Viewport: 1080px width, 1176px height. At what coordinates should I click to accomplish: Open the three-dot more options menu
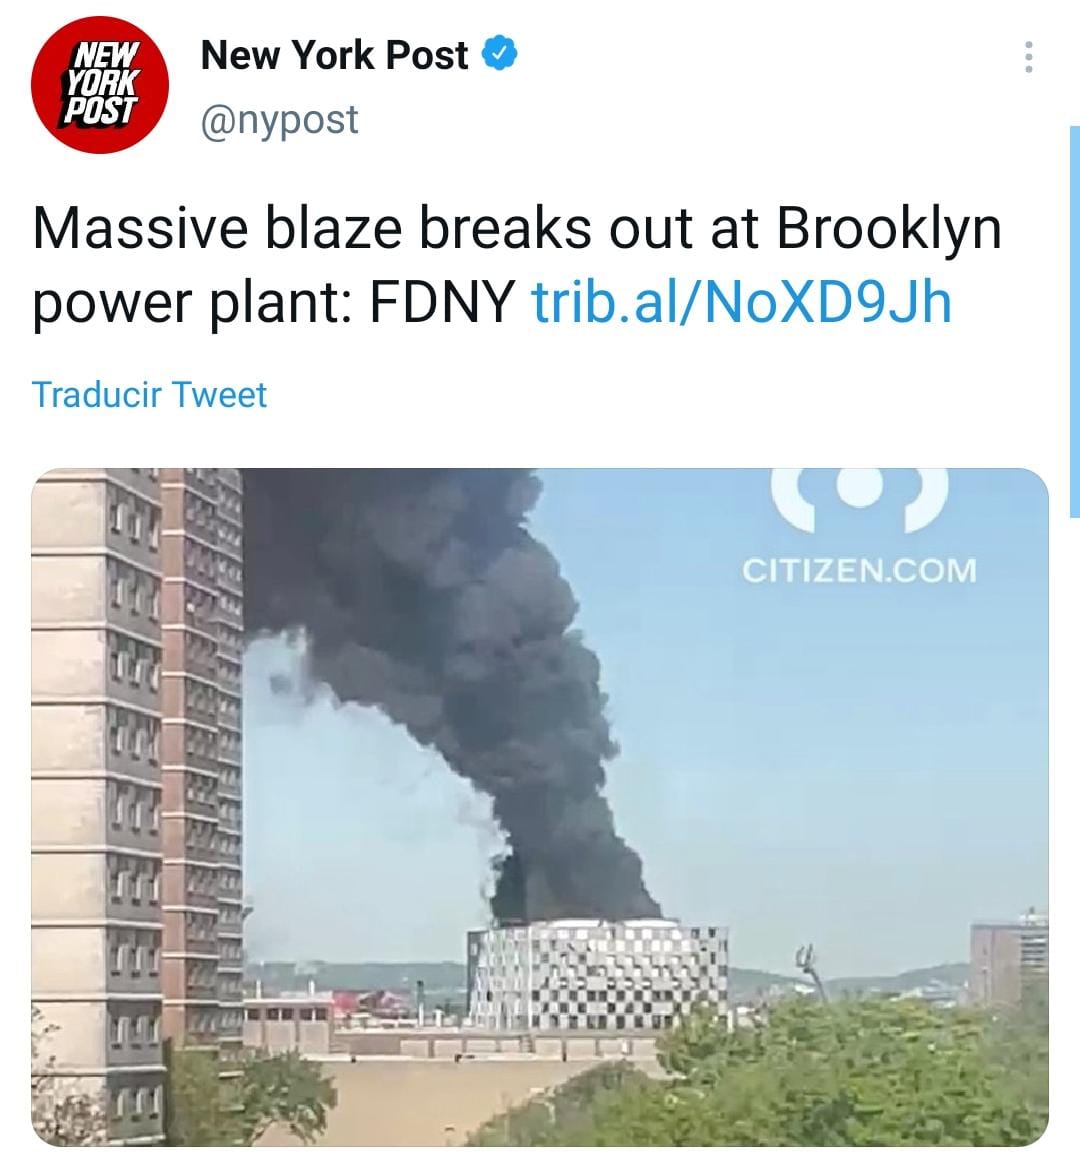coord(1028,57)
